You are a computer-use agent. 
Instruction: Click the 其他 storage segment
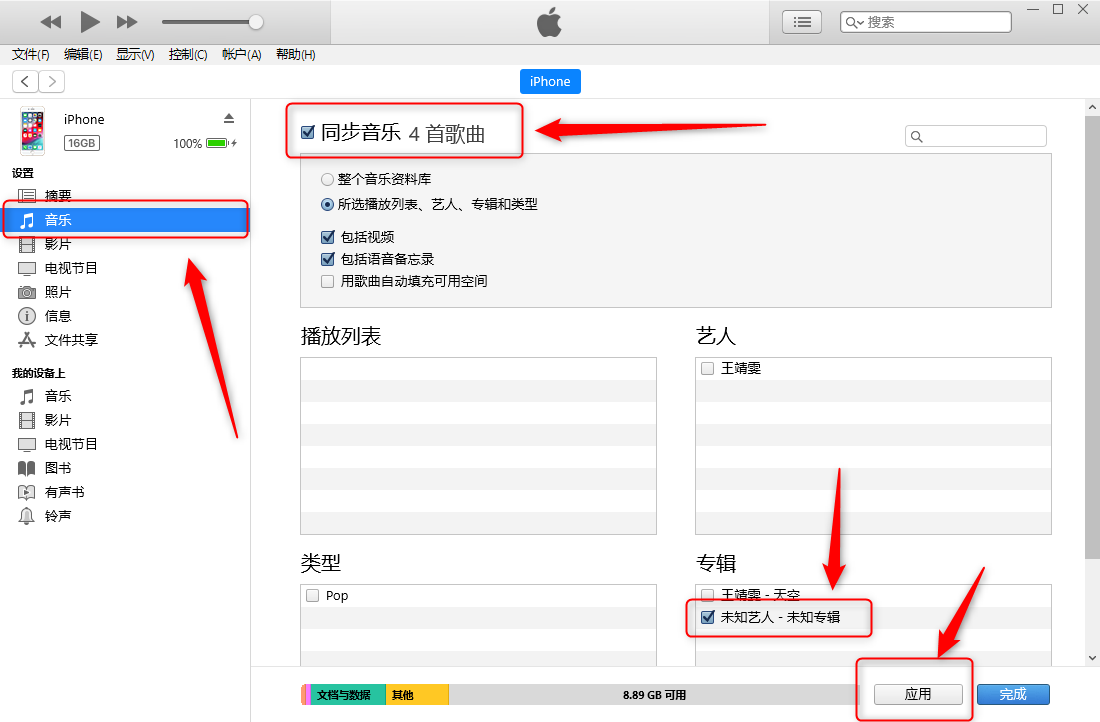click(417, 695)
